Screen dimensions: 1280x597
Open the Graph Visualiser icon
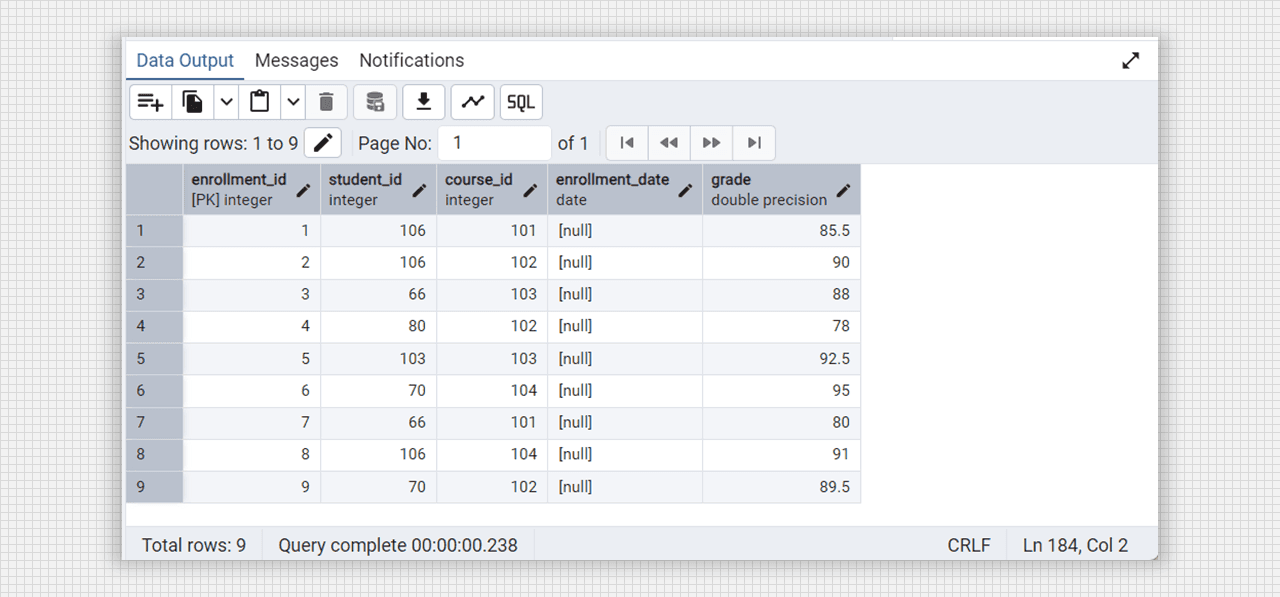tap(473, 102)
